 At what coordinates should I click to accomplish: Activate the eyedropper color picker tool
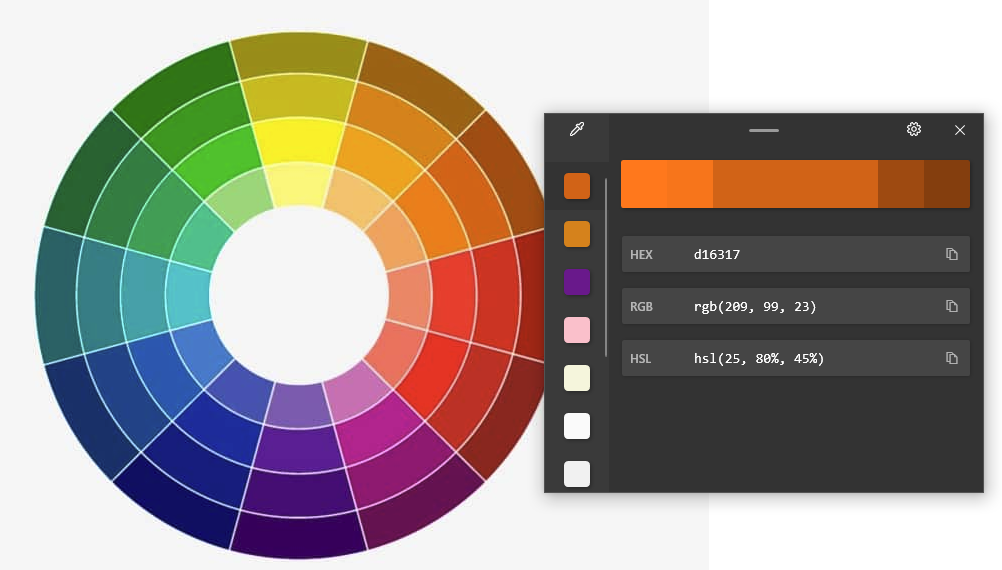[577, 130]
